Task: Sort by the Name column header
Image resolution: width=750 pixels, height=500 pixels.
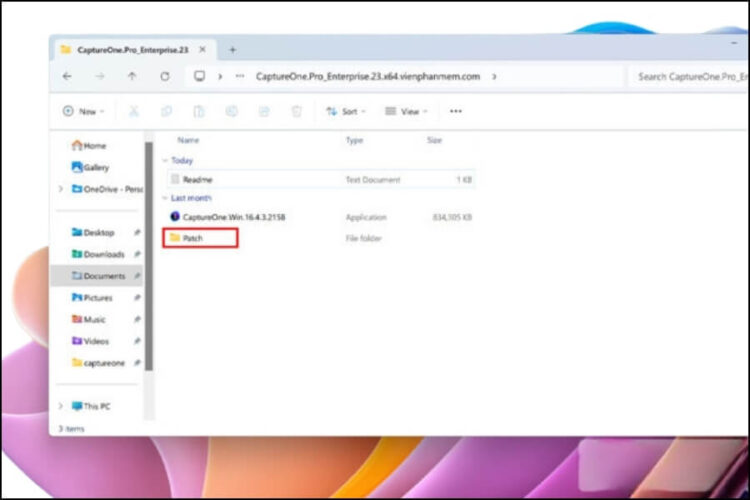Action: point(188,140)
